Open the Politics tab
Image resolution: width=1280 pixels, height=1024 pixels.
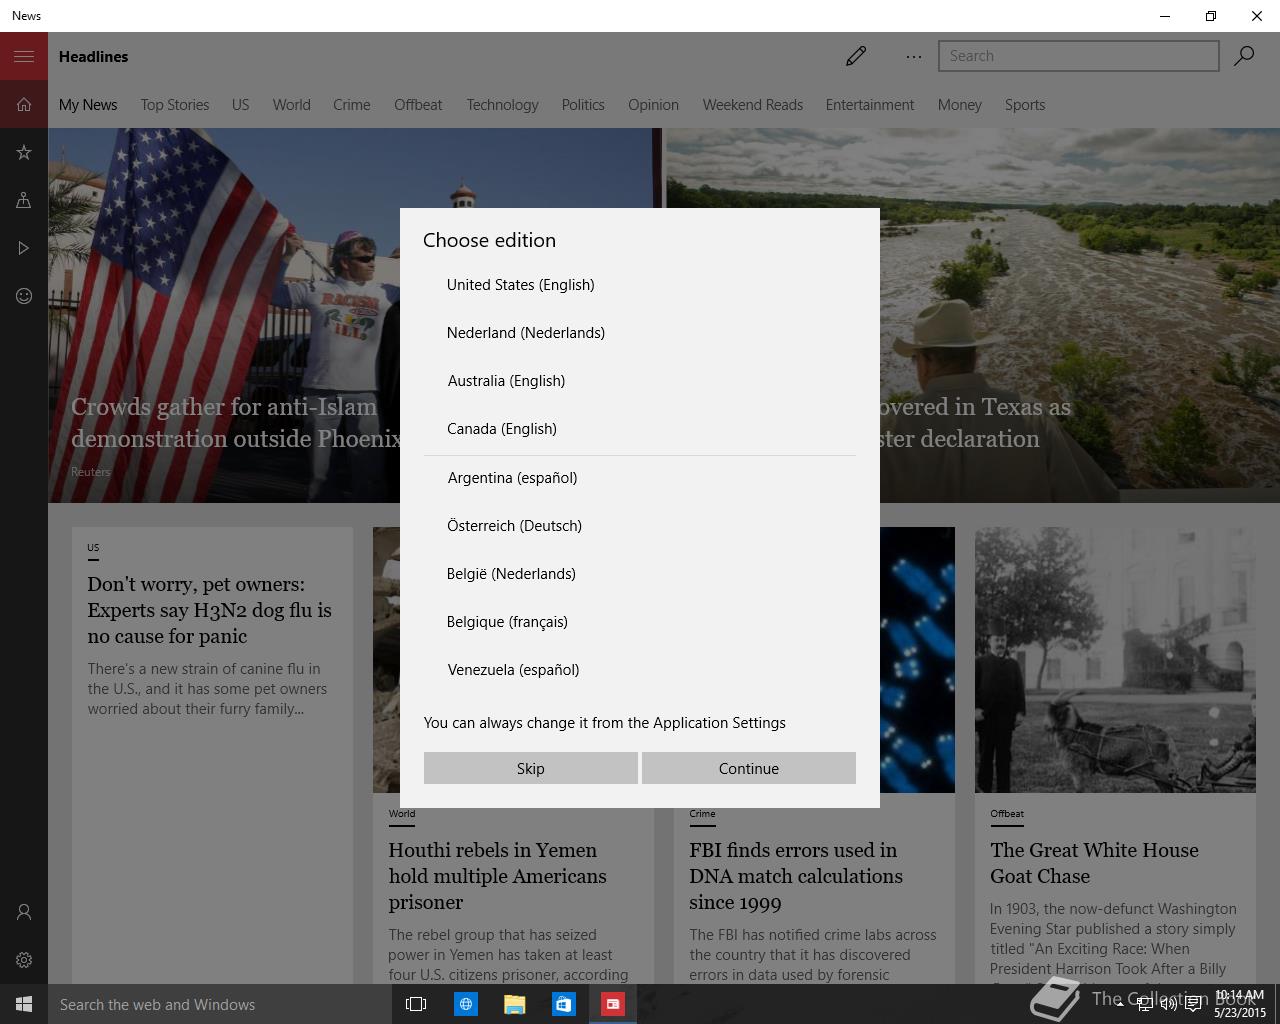[x=583, y=105]
